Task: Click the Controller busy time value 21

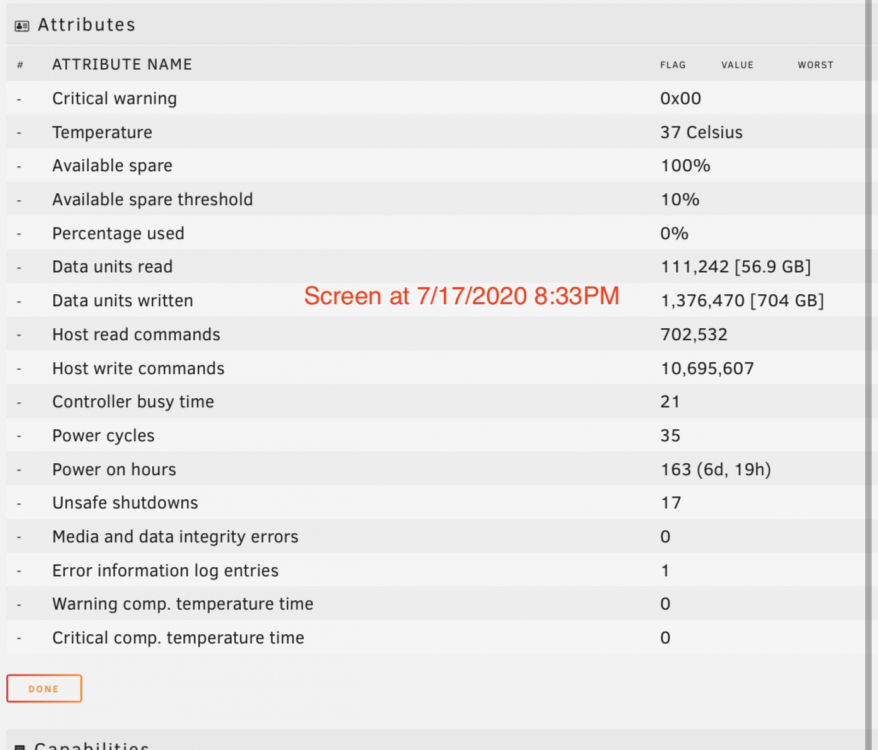Action: click(670, 402)
